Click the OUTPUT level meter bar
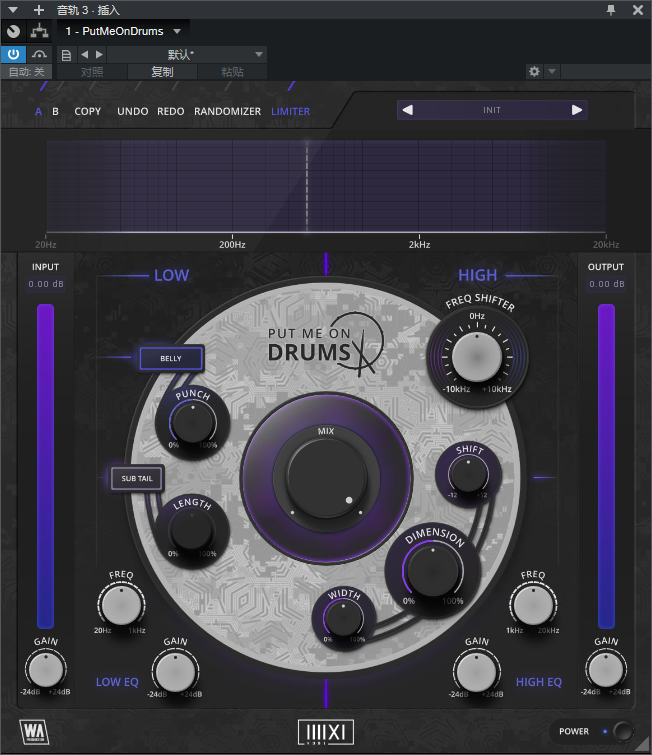This screenshot has height=755, width=652. click(607, 466)
